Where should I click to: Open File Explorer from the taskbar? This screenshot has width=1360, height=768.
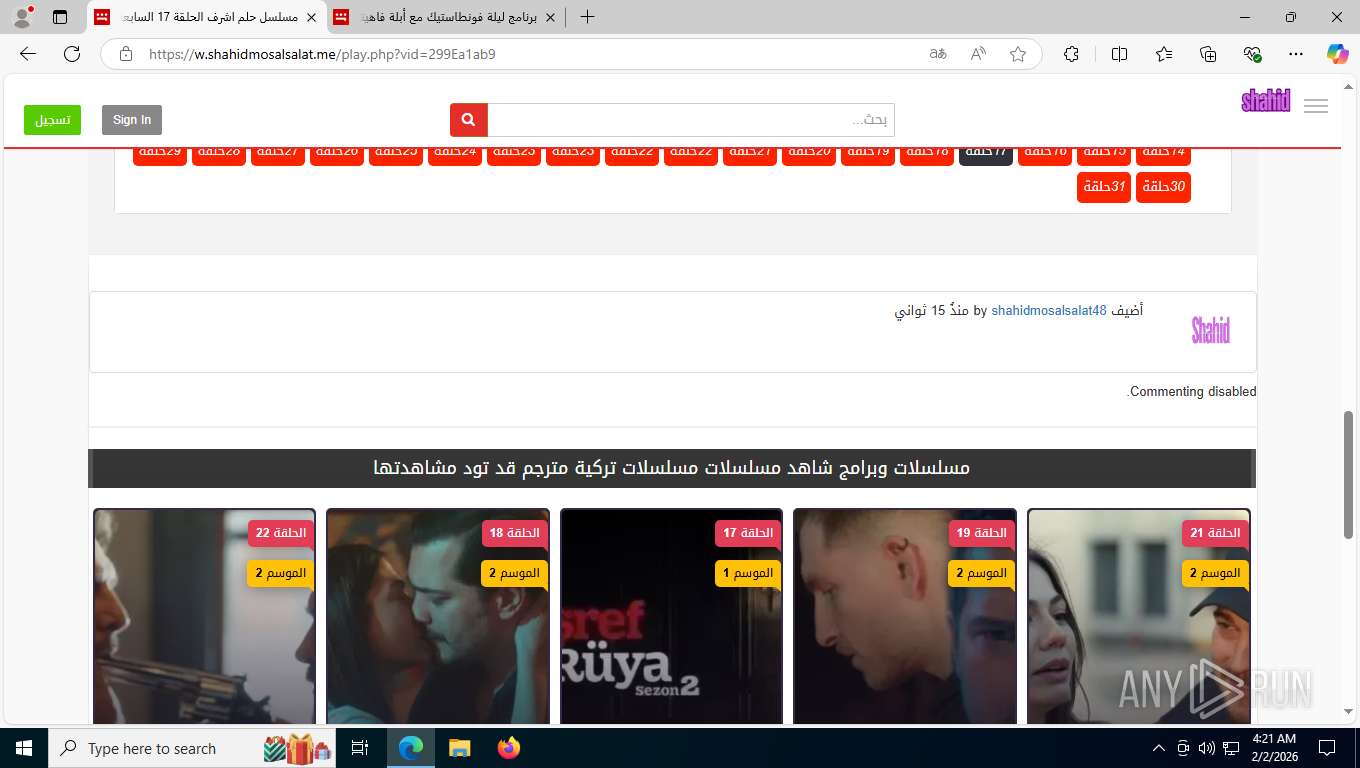tap(459, 748)
